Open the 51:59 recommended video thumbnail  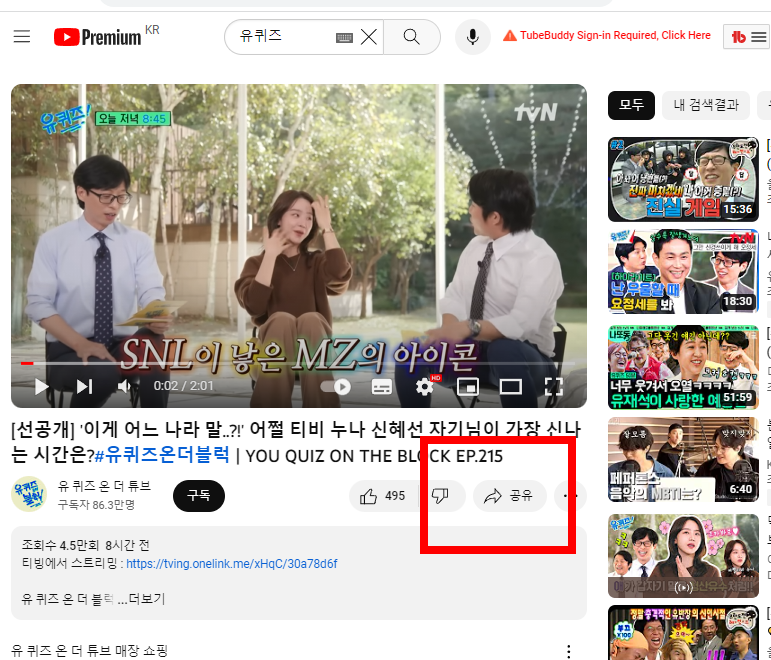(683, 367)
